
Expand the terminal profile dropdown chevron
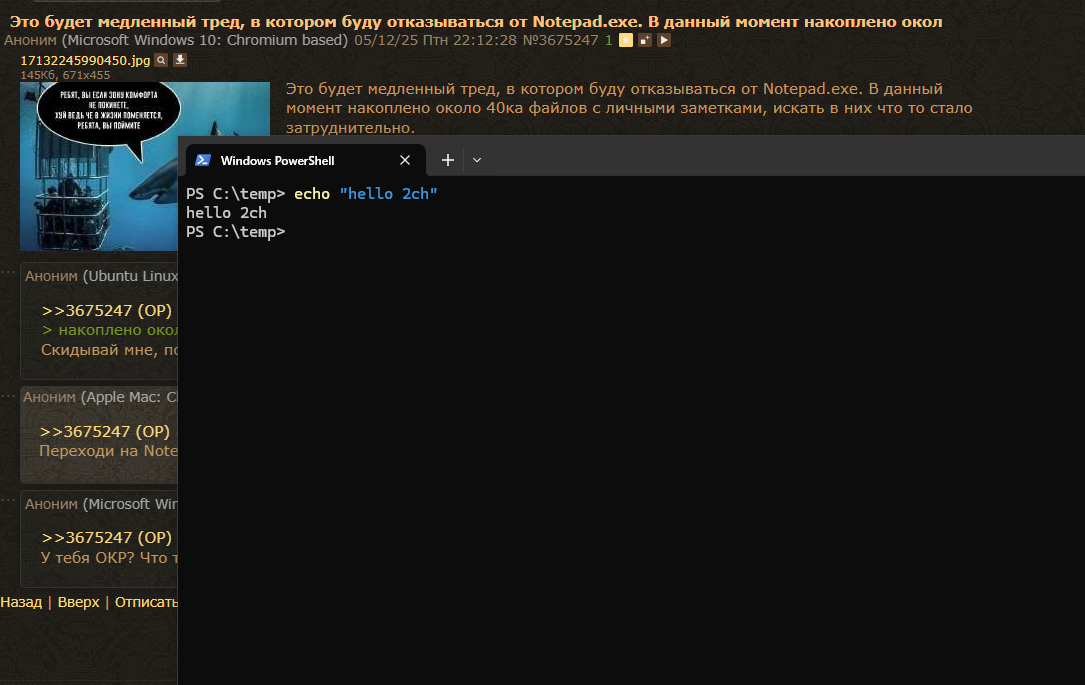[477, 160]
